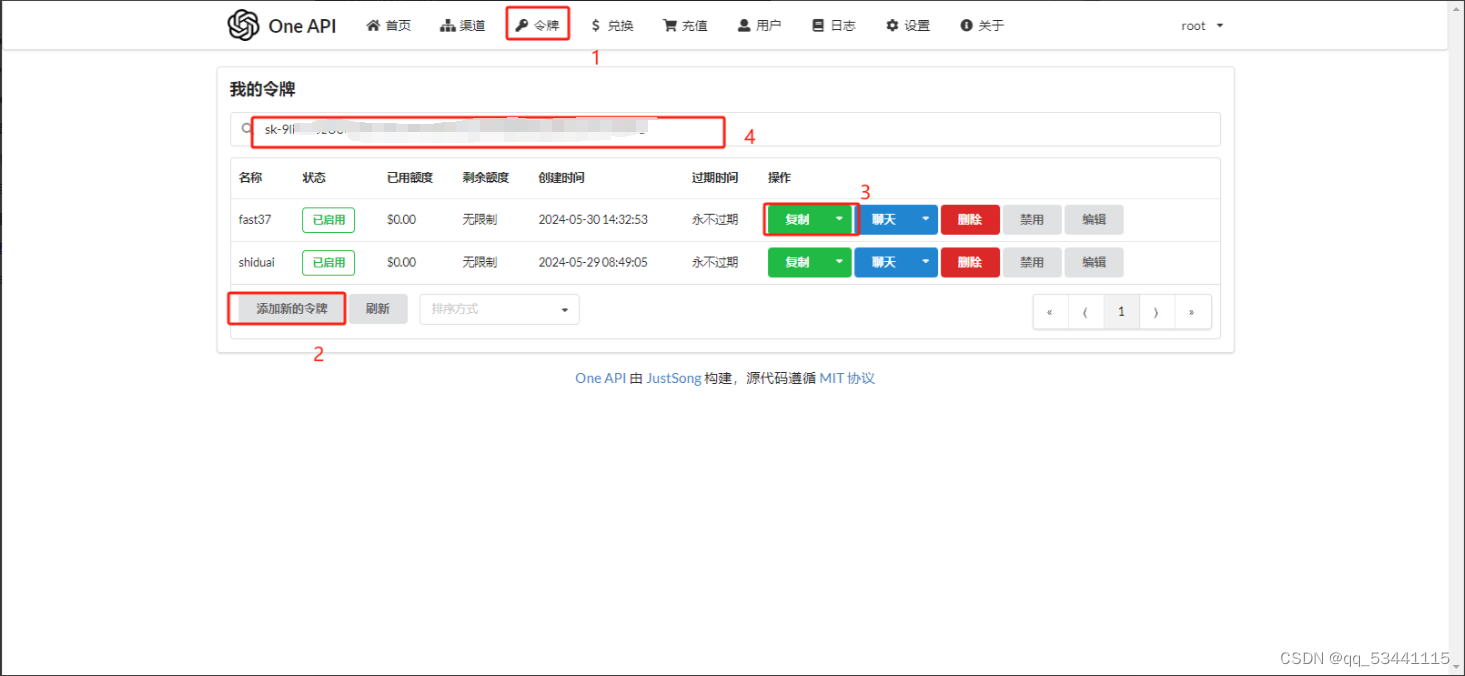1465x676 pixels.
Task: Delete the fast37 token via 删除
Action: point(969,219)
